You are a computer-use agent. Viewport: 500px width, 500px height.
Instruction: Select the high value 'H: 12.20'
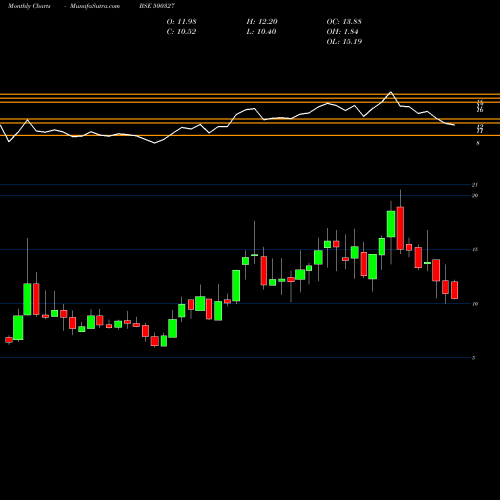[x=262, y=22]
